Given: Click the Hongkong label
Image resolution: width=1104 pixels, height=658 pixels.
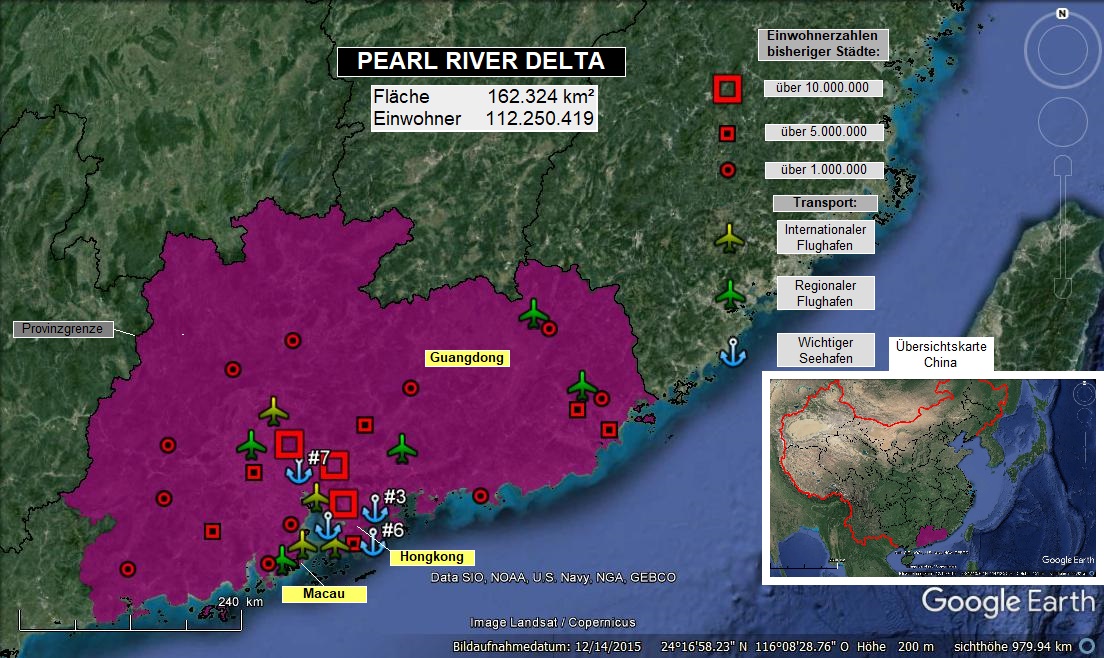Looking at the screenshot, I should 425,557.
